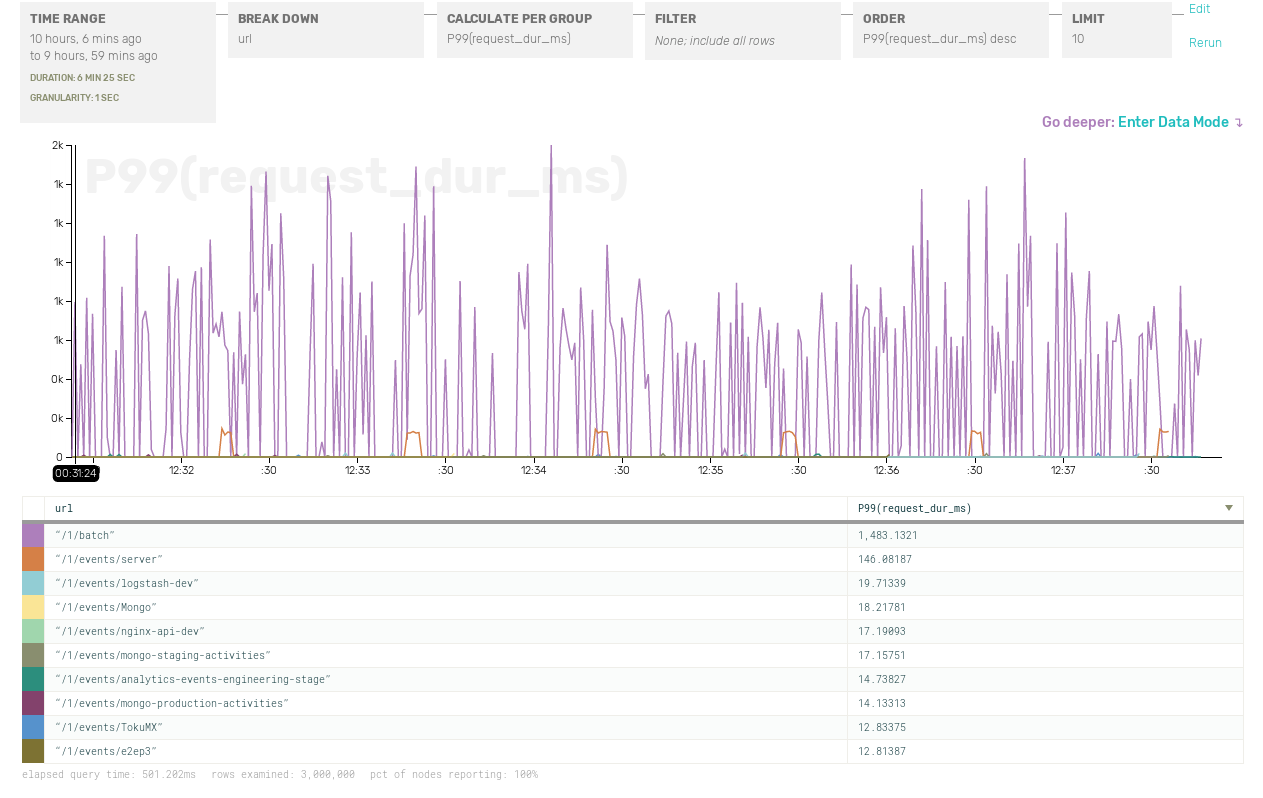Click the Edit link
Image resolution: width=1263 pixels, height=798 pixels.
point(1199,9)
